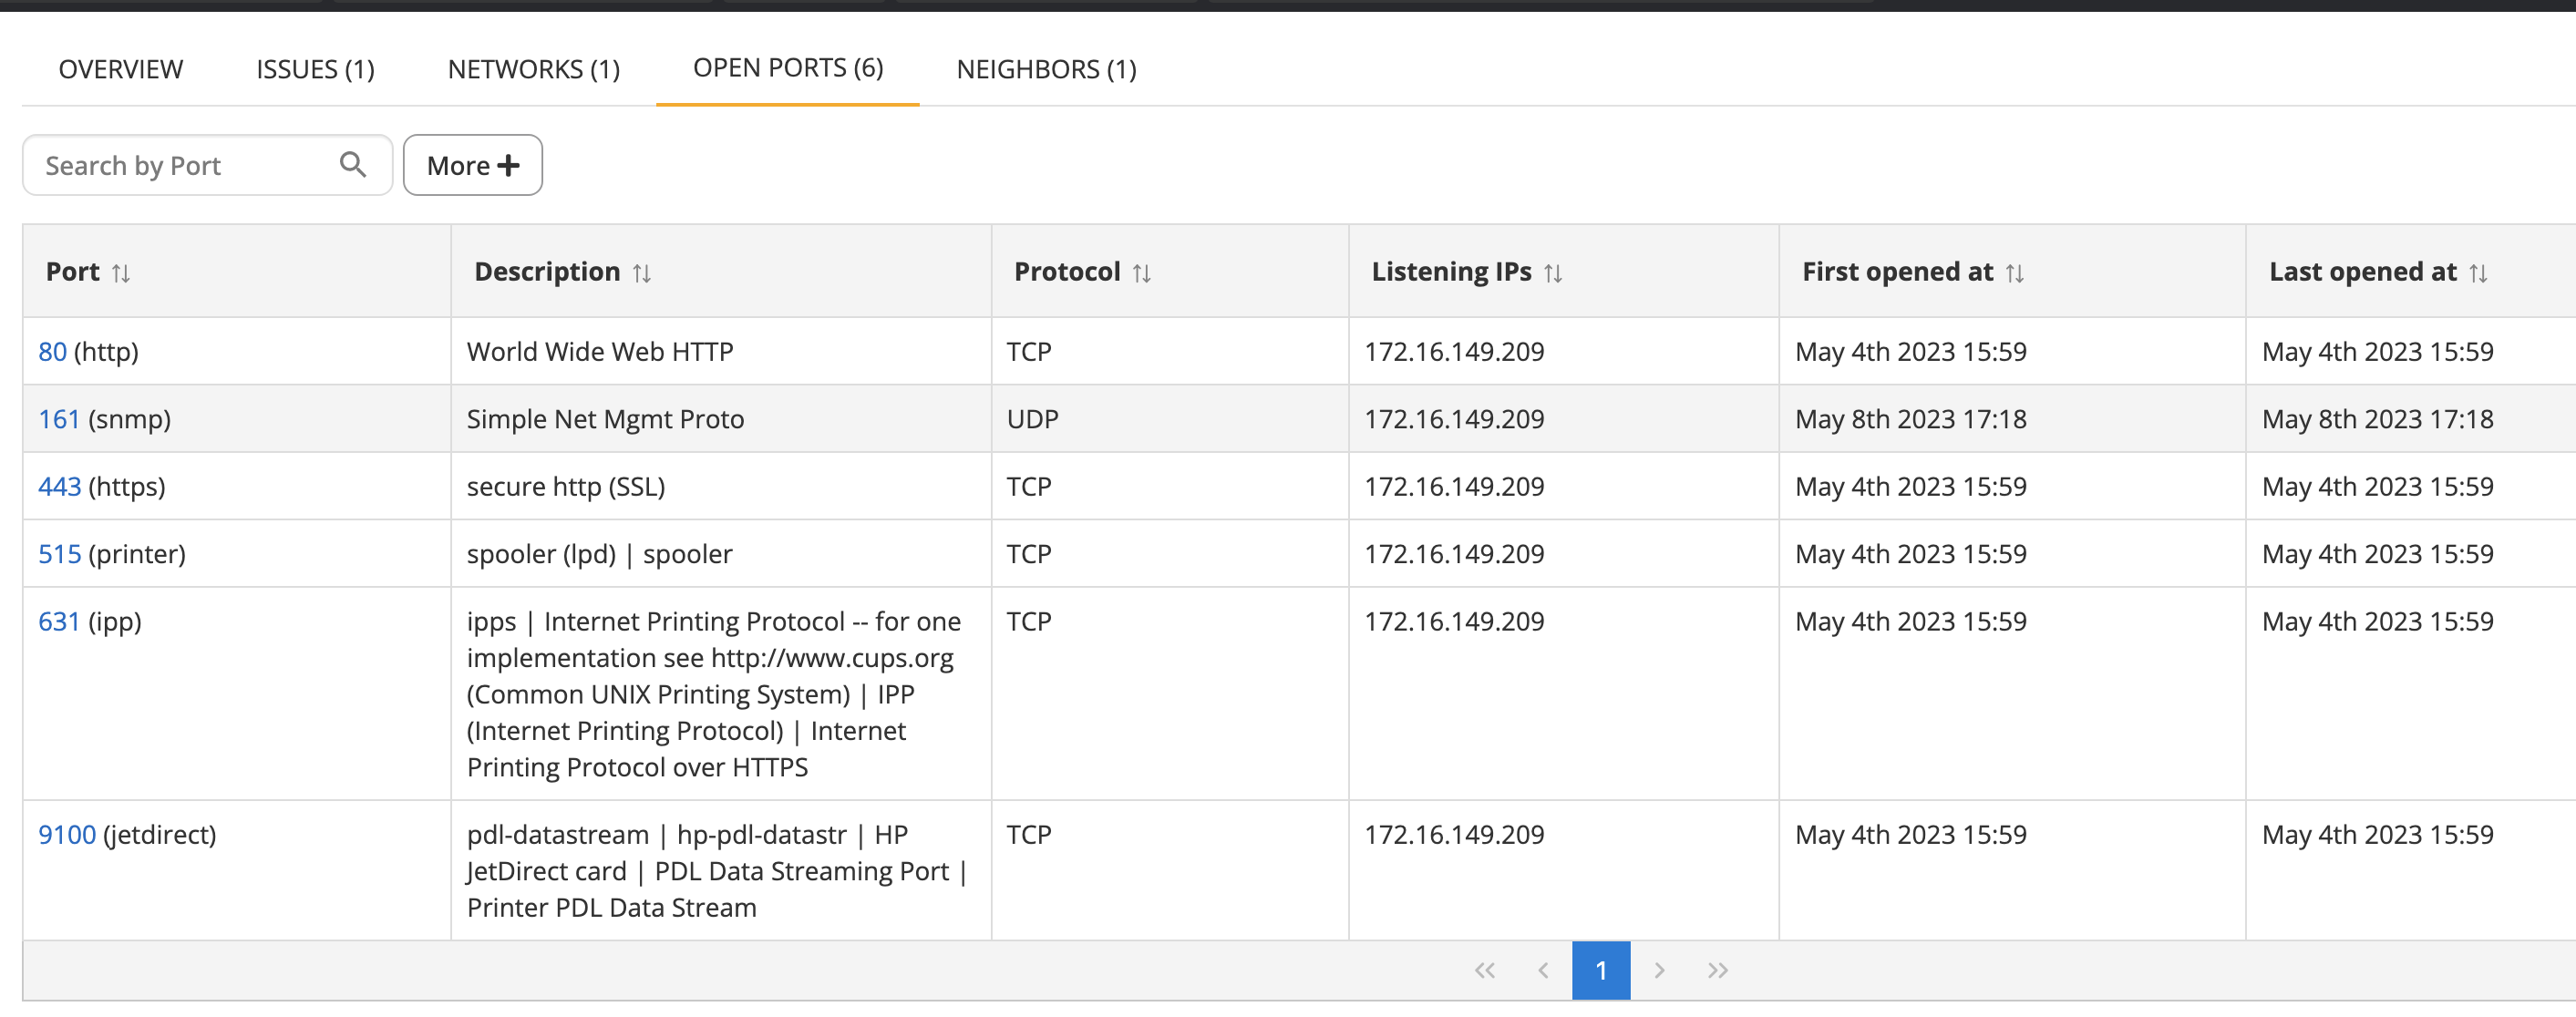Jump to the last page arrow
Screen dimensions: 2576x1017
(x=1717, y=970)
